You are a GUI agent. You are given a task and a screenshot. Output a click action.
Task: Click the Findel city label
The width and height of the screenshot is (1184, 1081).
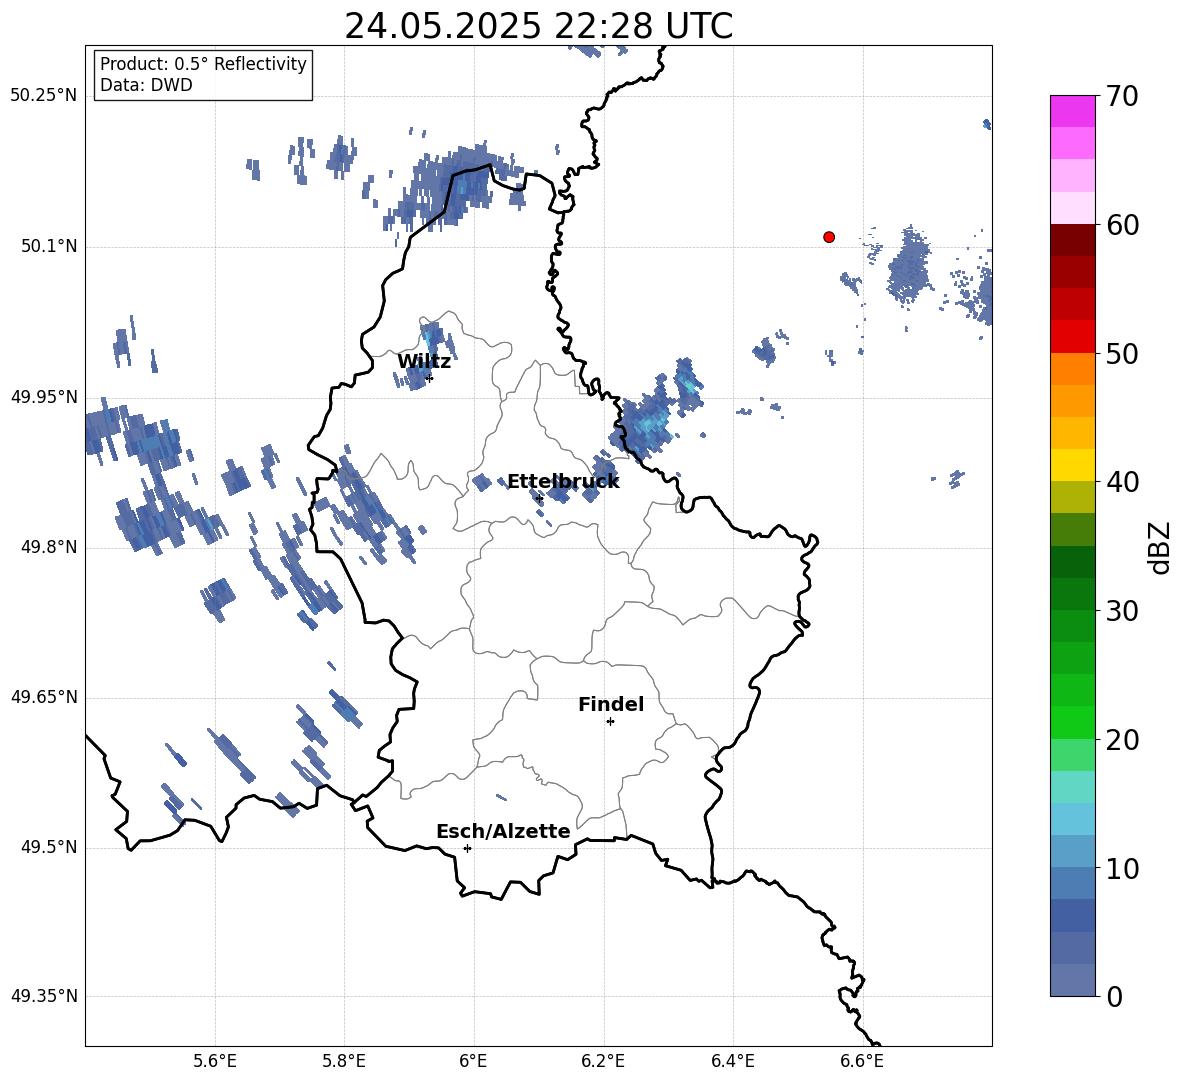(x=611, y=704)
